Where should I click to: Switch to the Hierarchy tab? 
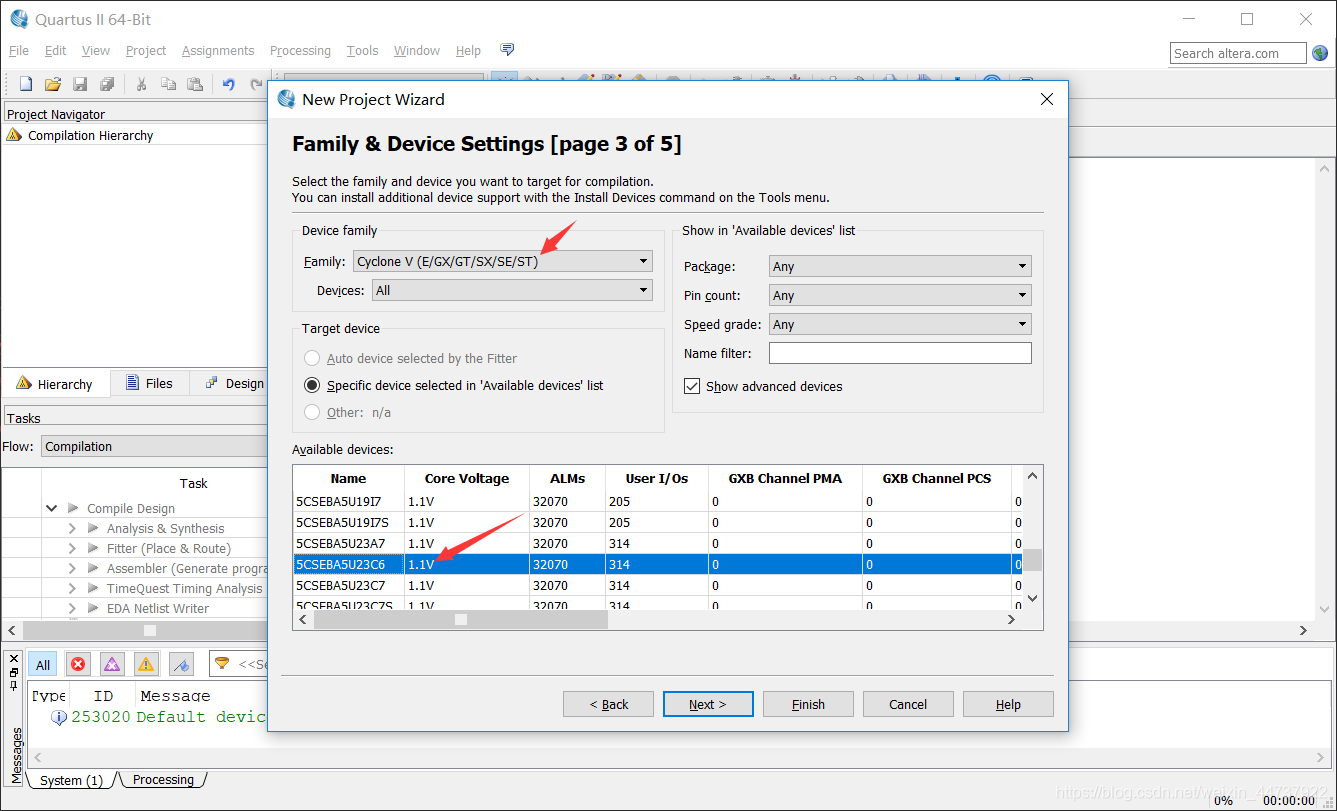(55, 384)
